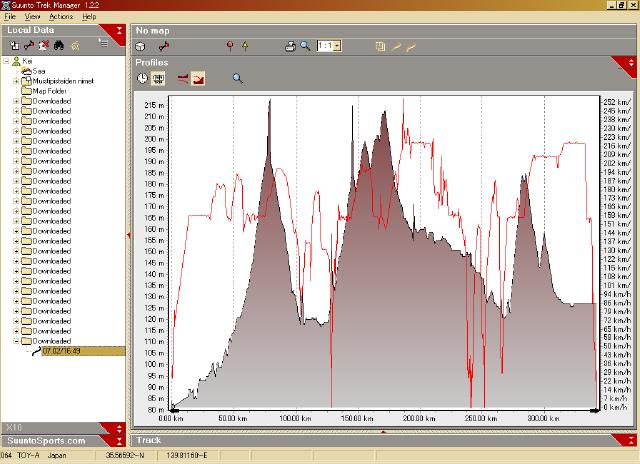This screenshot has width=640, height=464.
Task: Open the Help menu
Action: pos(89,16)
